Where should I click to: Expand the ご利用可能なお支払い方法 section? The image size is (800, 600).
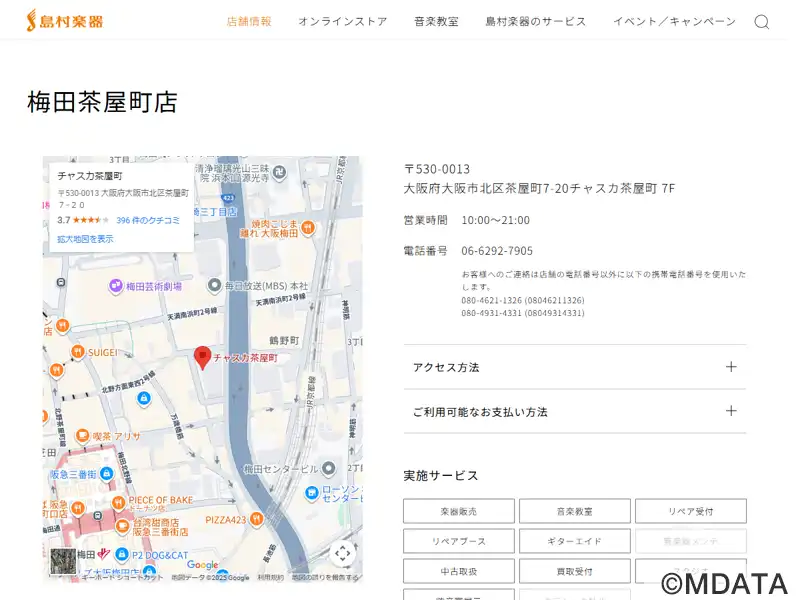tap(574, 411)
